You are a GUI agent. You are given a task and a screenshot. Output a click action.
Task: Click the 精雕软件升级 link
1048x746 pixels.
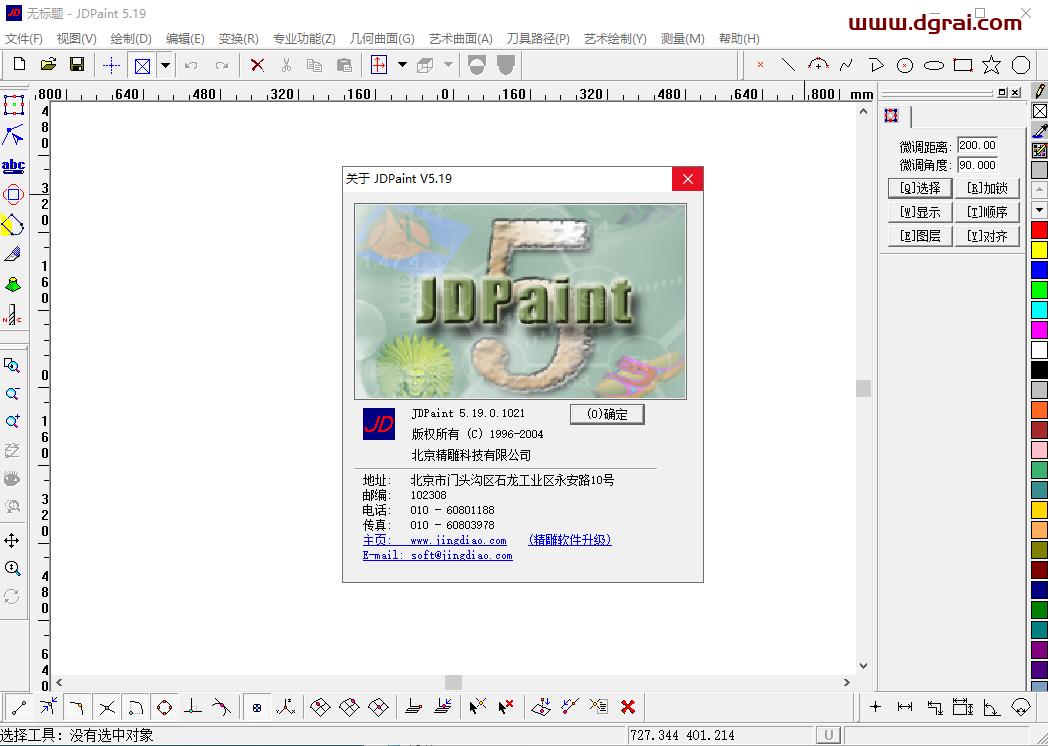pos(569,540)
